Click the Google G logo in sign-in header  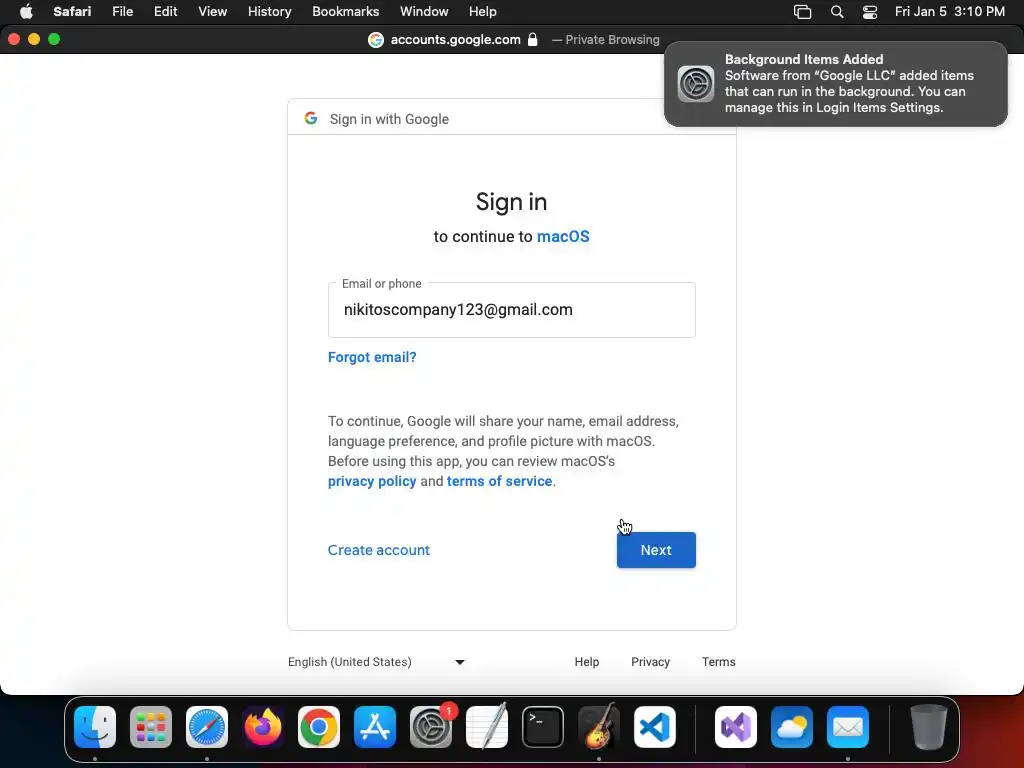click(x=311, y=118)
